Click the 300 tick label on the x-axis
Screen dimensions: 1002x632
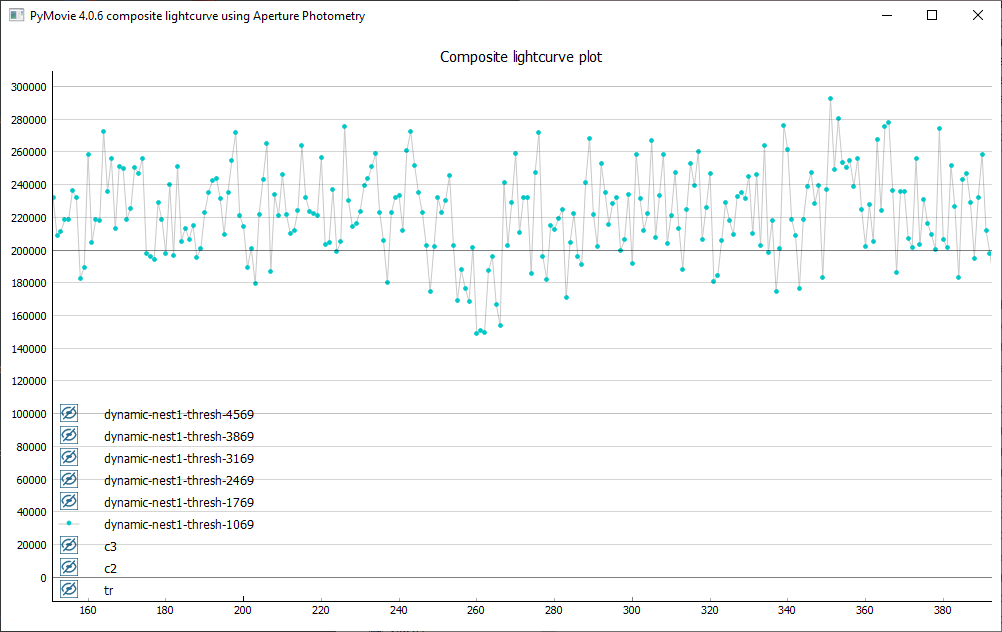[x=631, y=609]
